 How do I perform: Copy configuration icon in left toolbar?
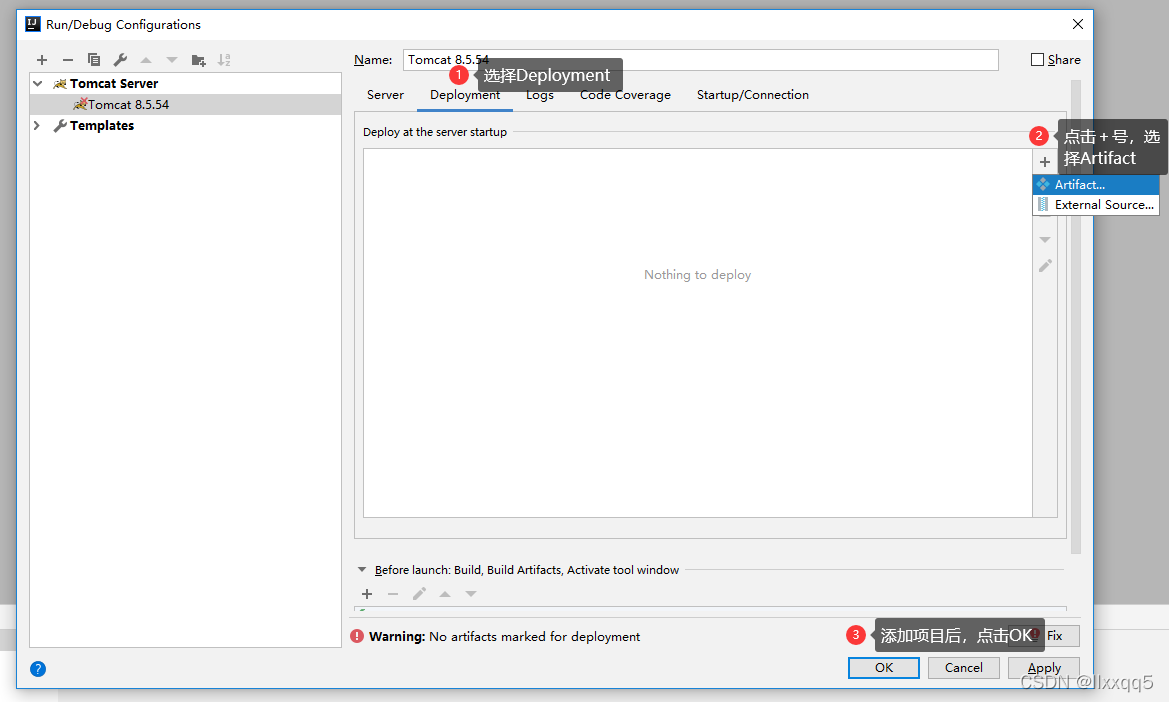click(x=94, y=60)
